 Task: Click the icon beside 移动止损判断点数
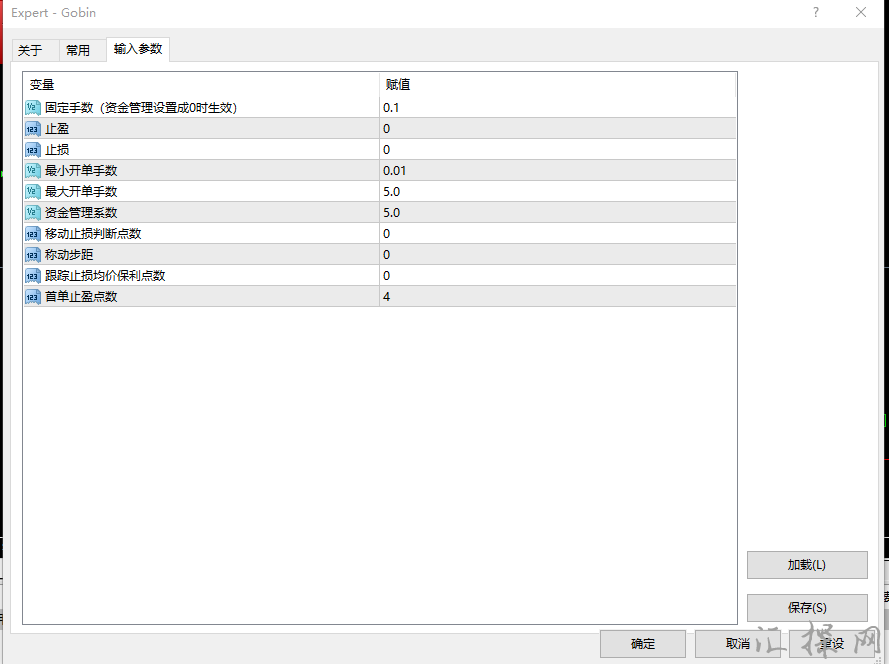pyautogui.click(x=32, y=234)
